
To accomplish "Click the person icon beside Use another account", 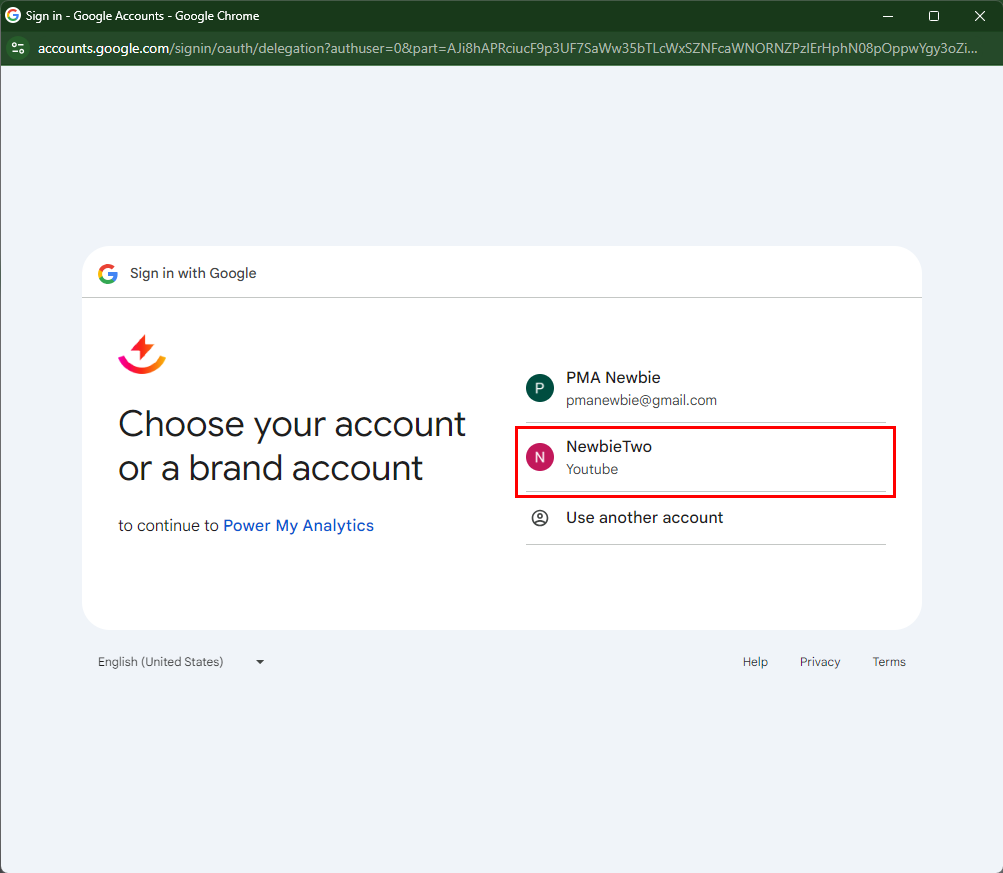I will click(540, 518).
